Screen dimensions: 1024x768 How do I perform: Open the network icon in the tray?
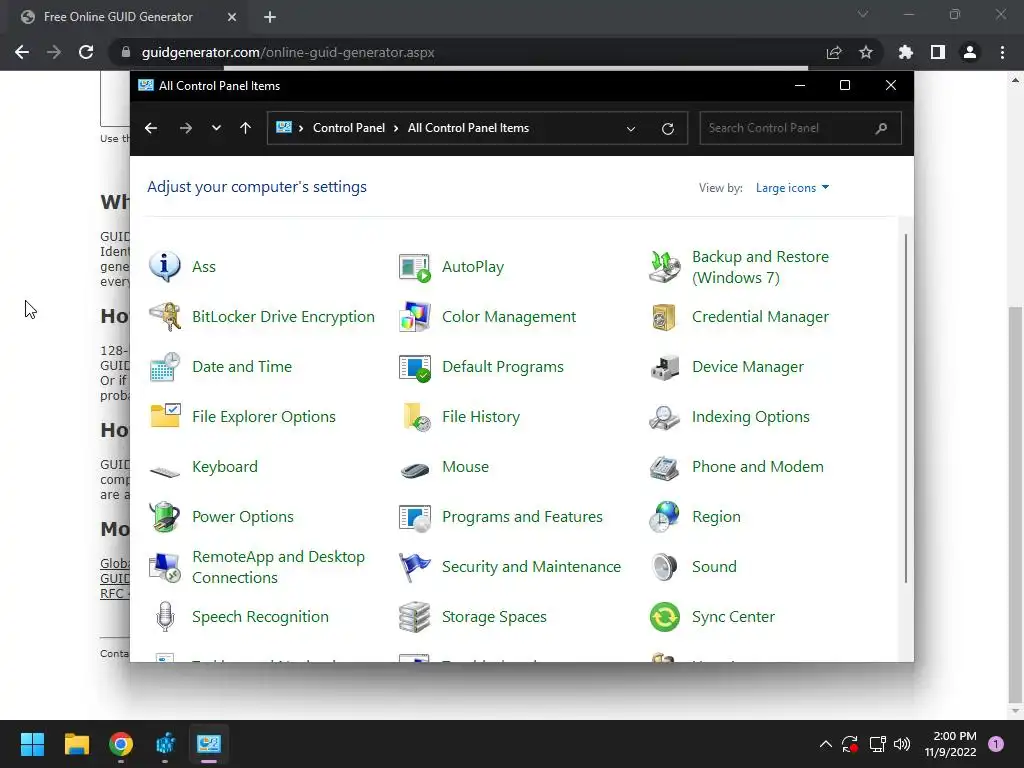877,744
